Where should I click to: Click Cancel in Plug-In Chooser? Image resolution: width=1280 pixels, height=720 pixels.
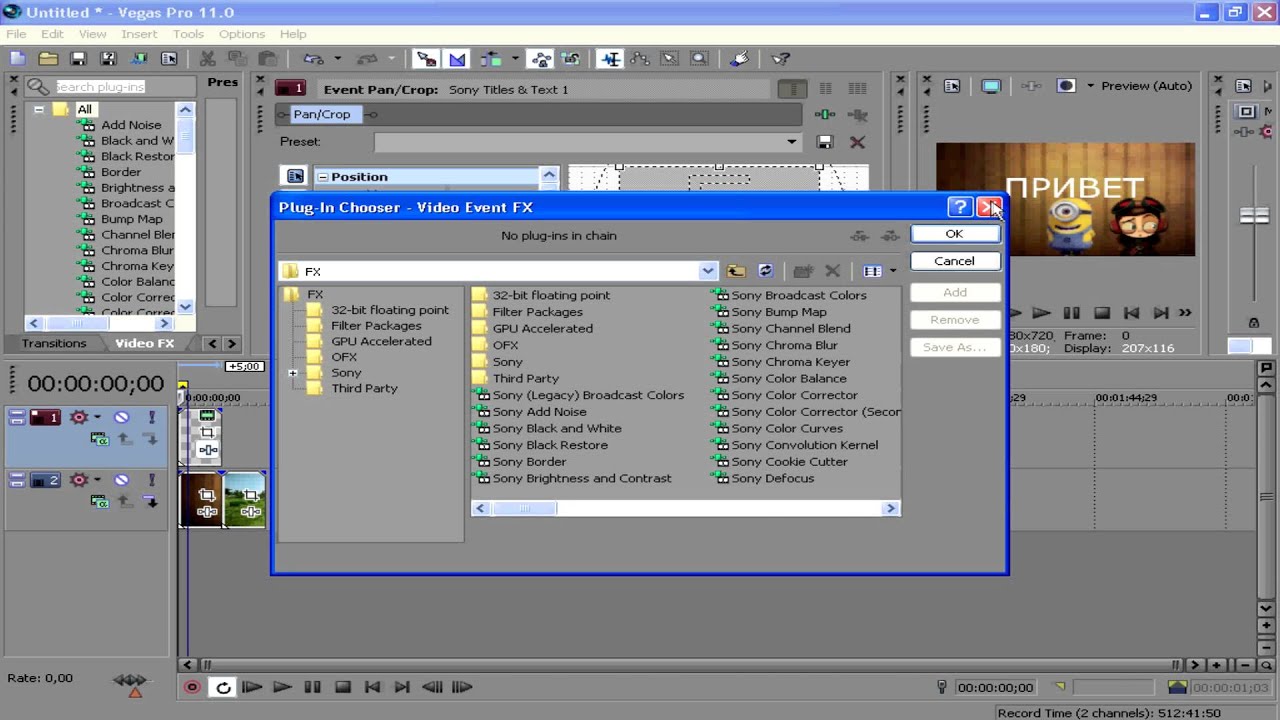pyautogui.click(x=954, y=261)
